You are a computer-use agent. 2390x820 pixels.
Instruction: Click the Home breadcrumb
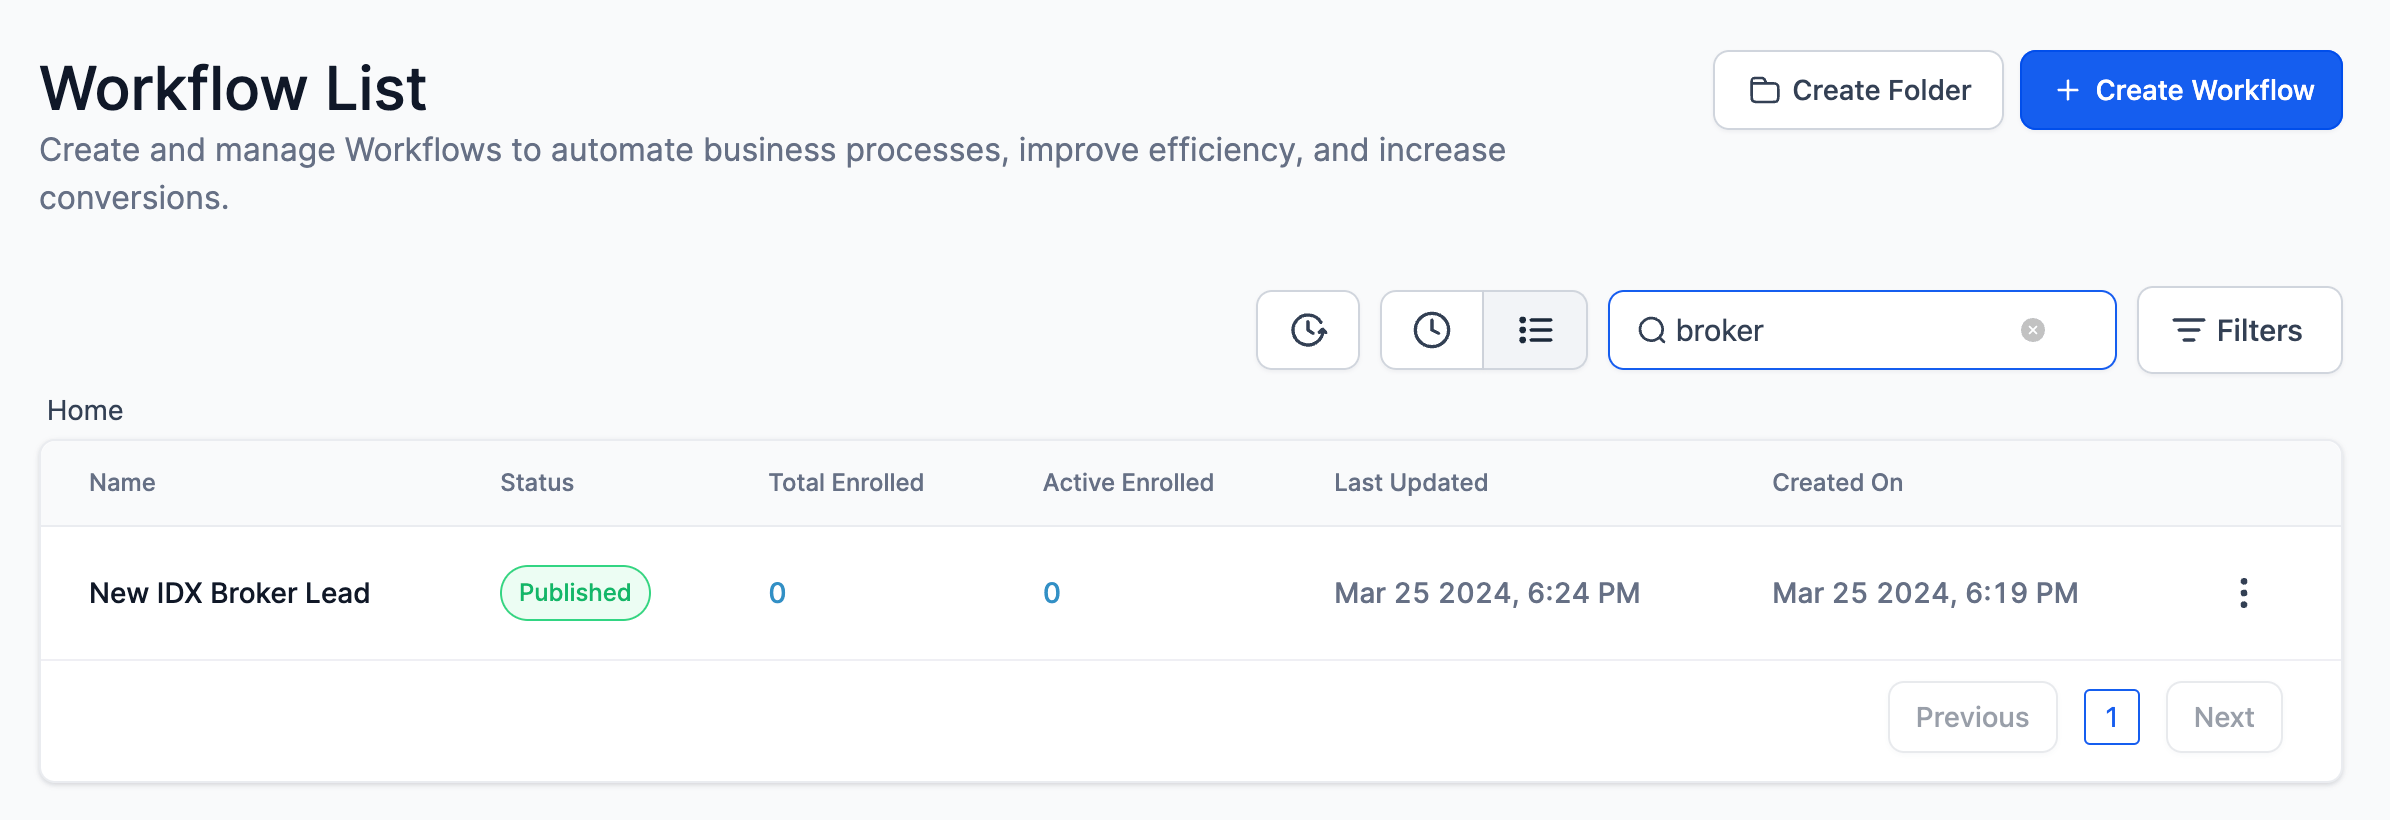[x=85, y=410]
